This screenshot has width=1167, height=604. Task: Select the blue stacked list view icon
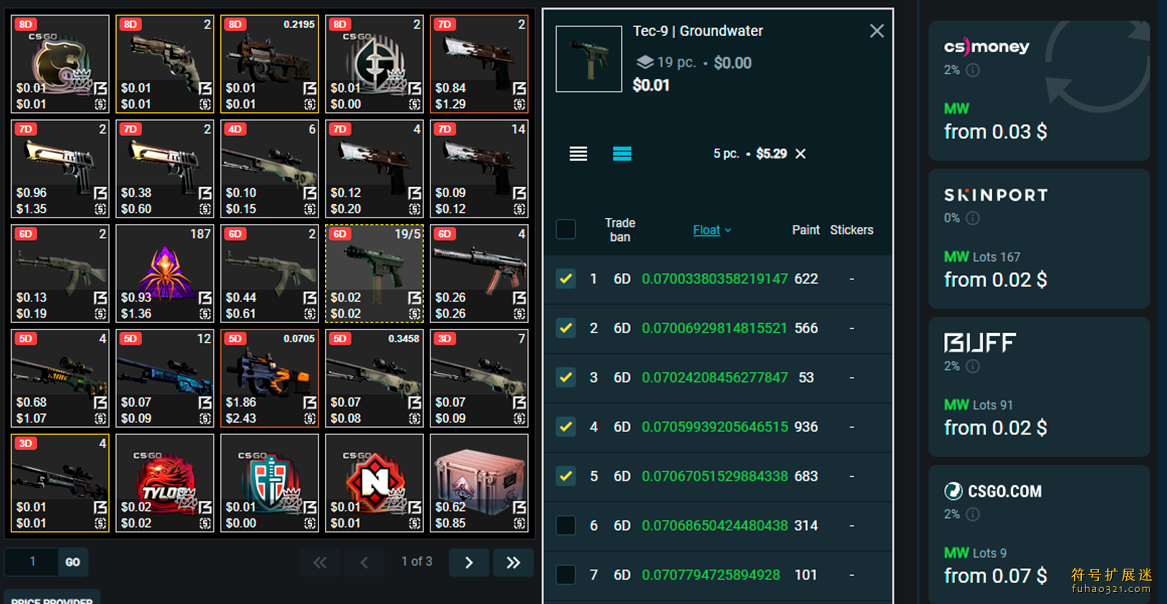click(x=622, y=154)
